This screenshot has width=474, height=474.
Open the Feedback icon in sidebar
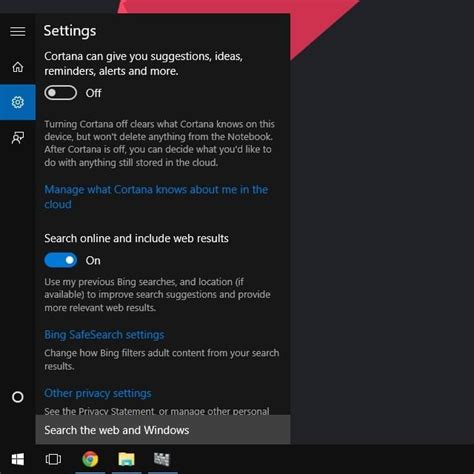[18, 137]
